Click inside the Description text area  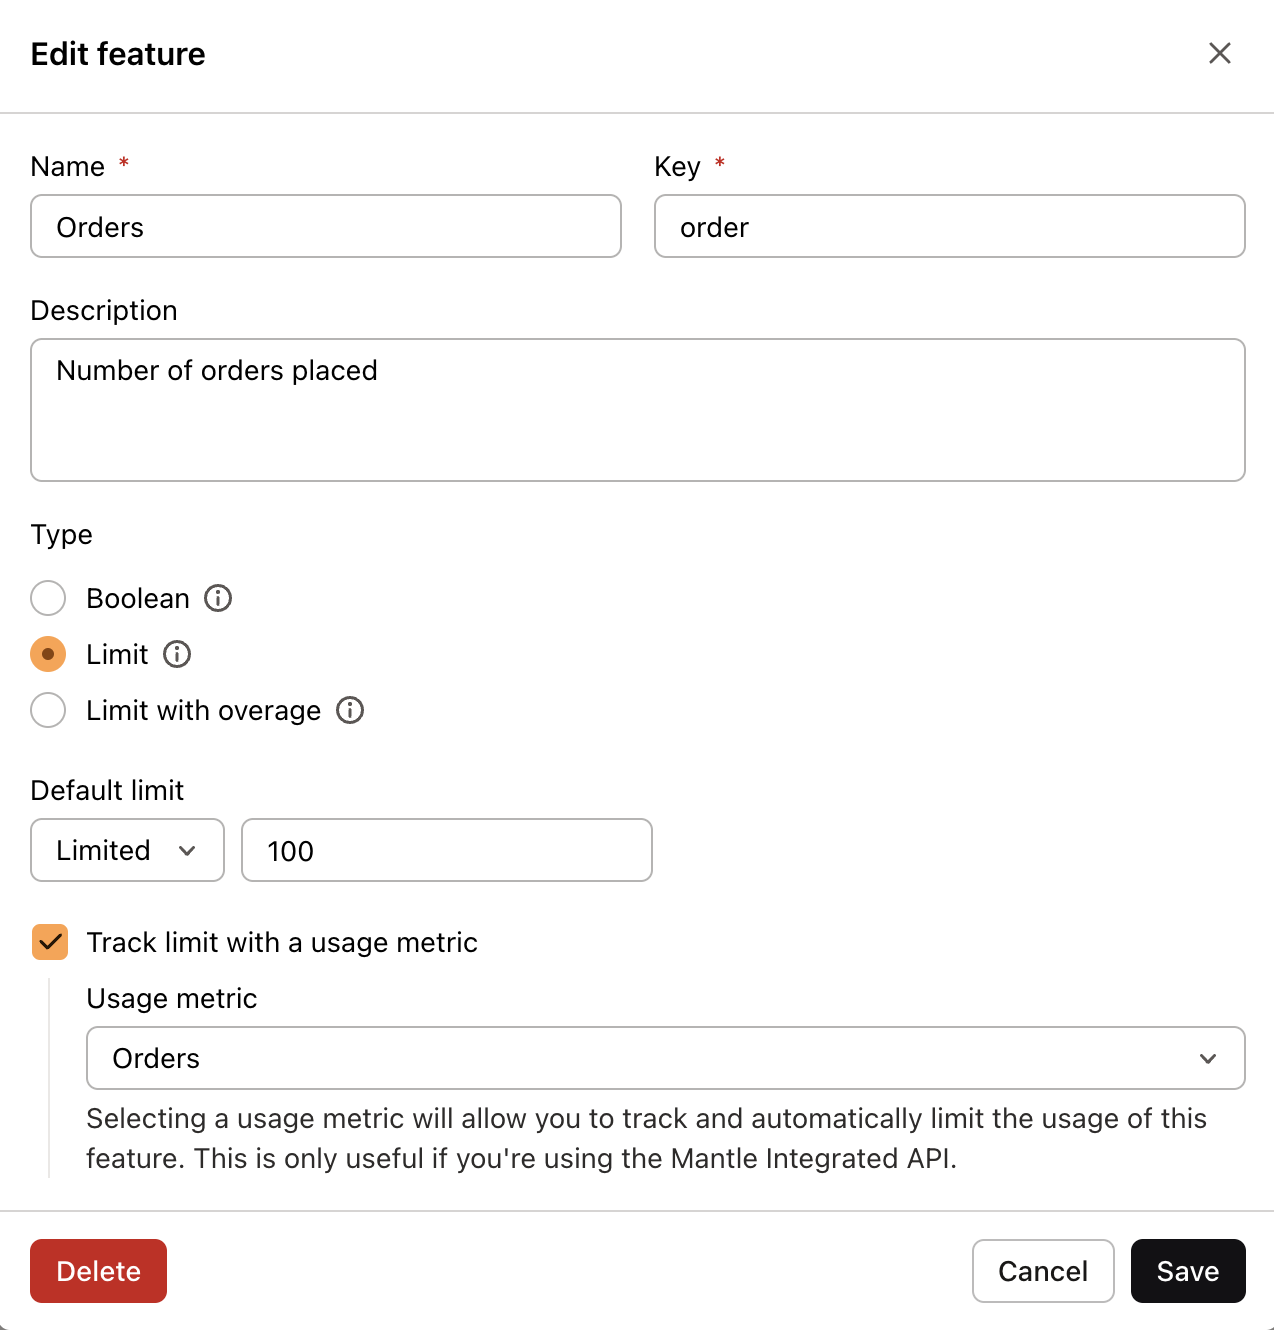[x=638, y=410]
